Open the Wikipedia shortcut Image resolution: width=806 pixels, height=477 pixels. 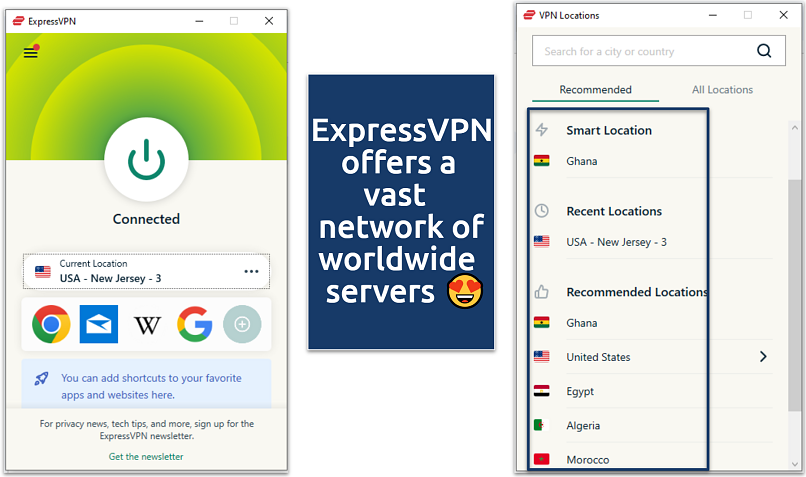147,325
